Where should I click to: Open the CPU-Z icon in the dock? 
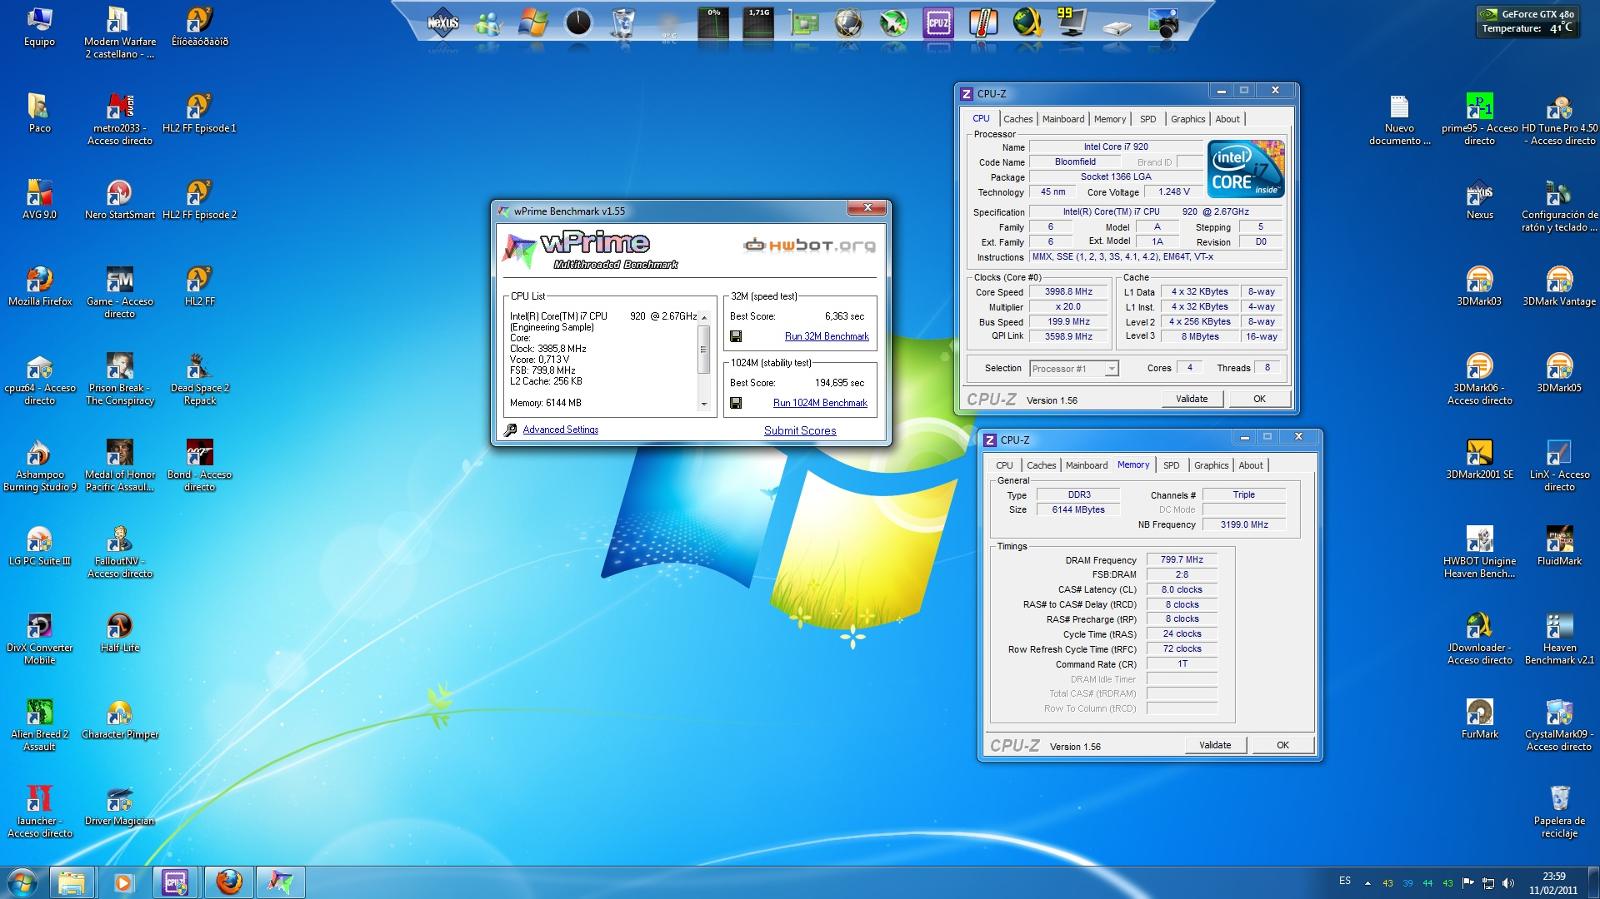[x=938, y=22]
